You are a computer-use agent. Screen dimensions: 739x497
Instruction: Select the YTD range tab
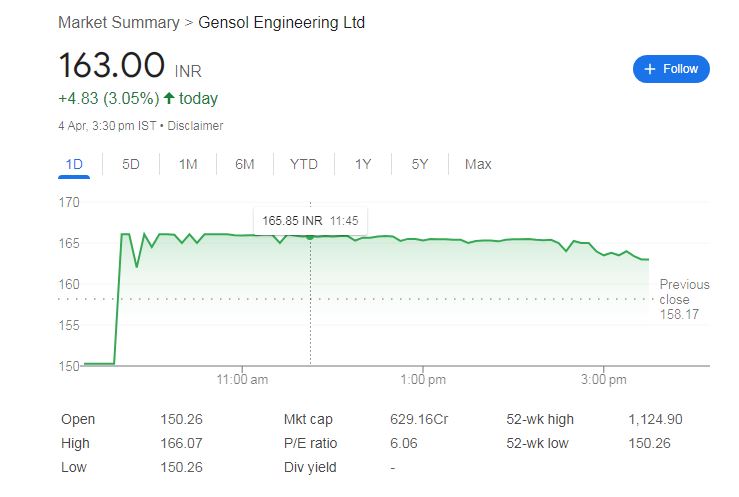[304, 164]
